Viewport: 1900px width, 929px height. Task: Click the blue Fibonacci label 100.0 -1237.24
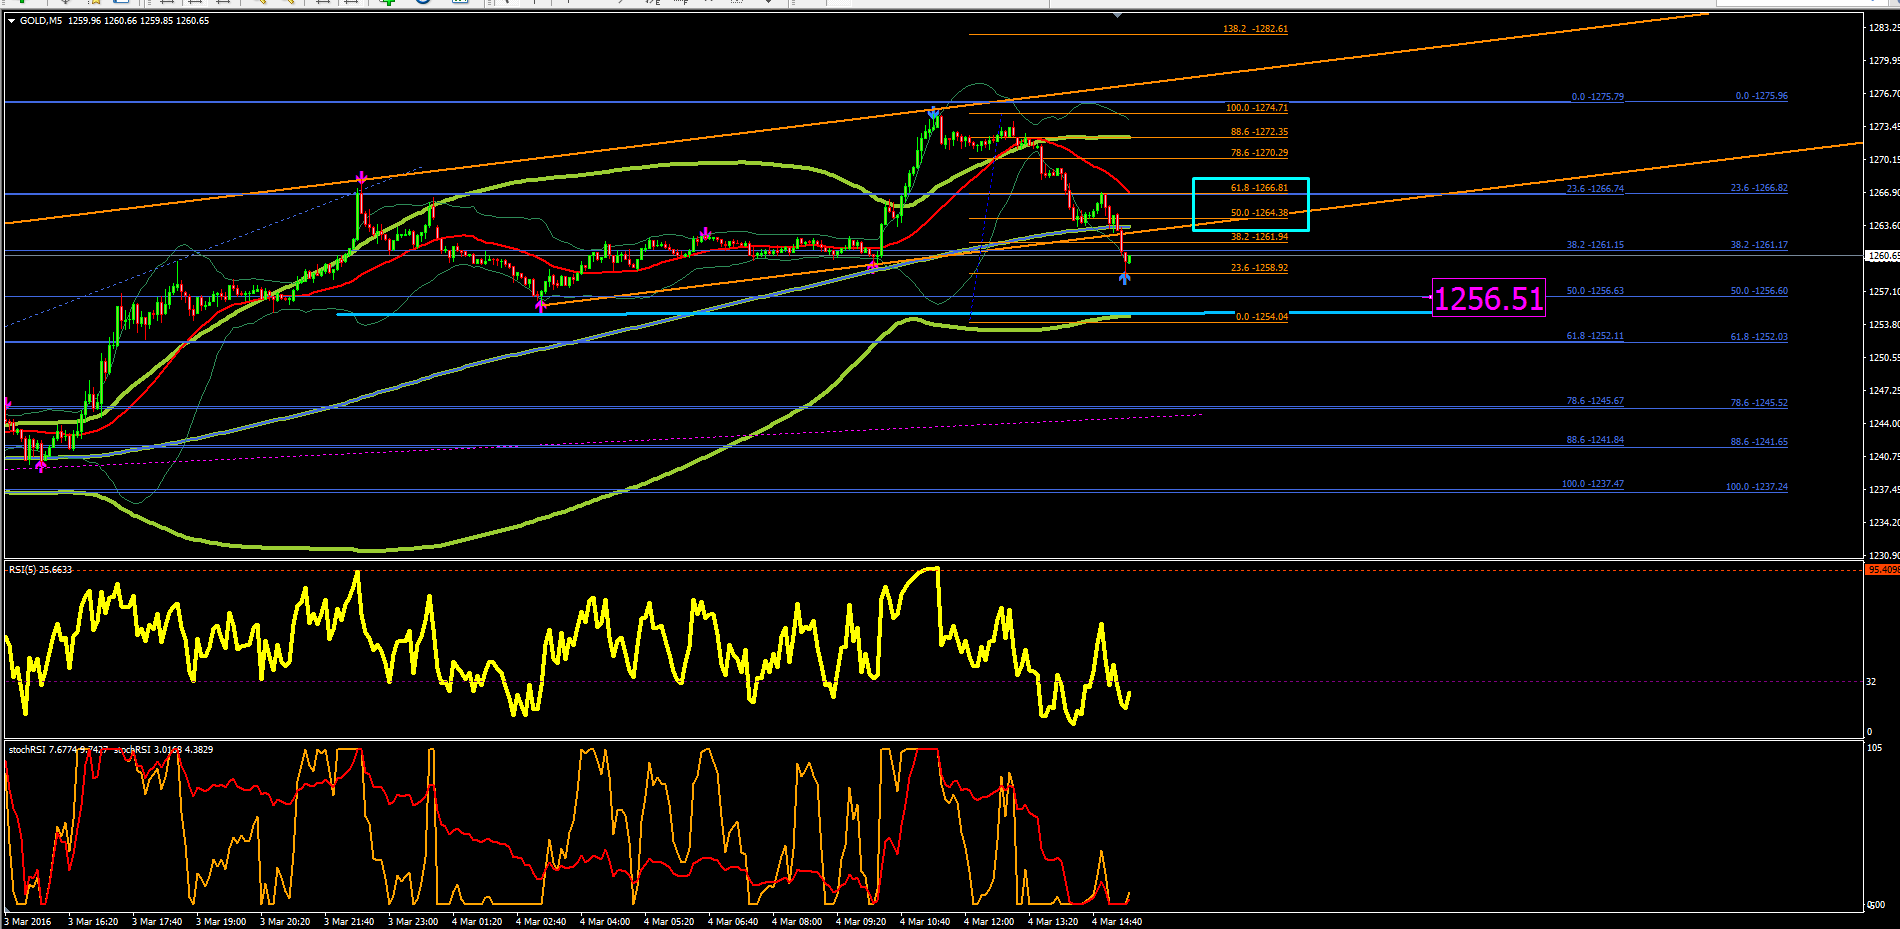pyautogui.click(x=1757, y=487)
